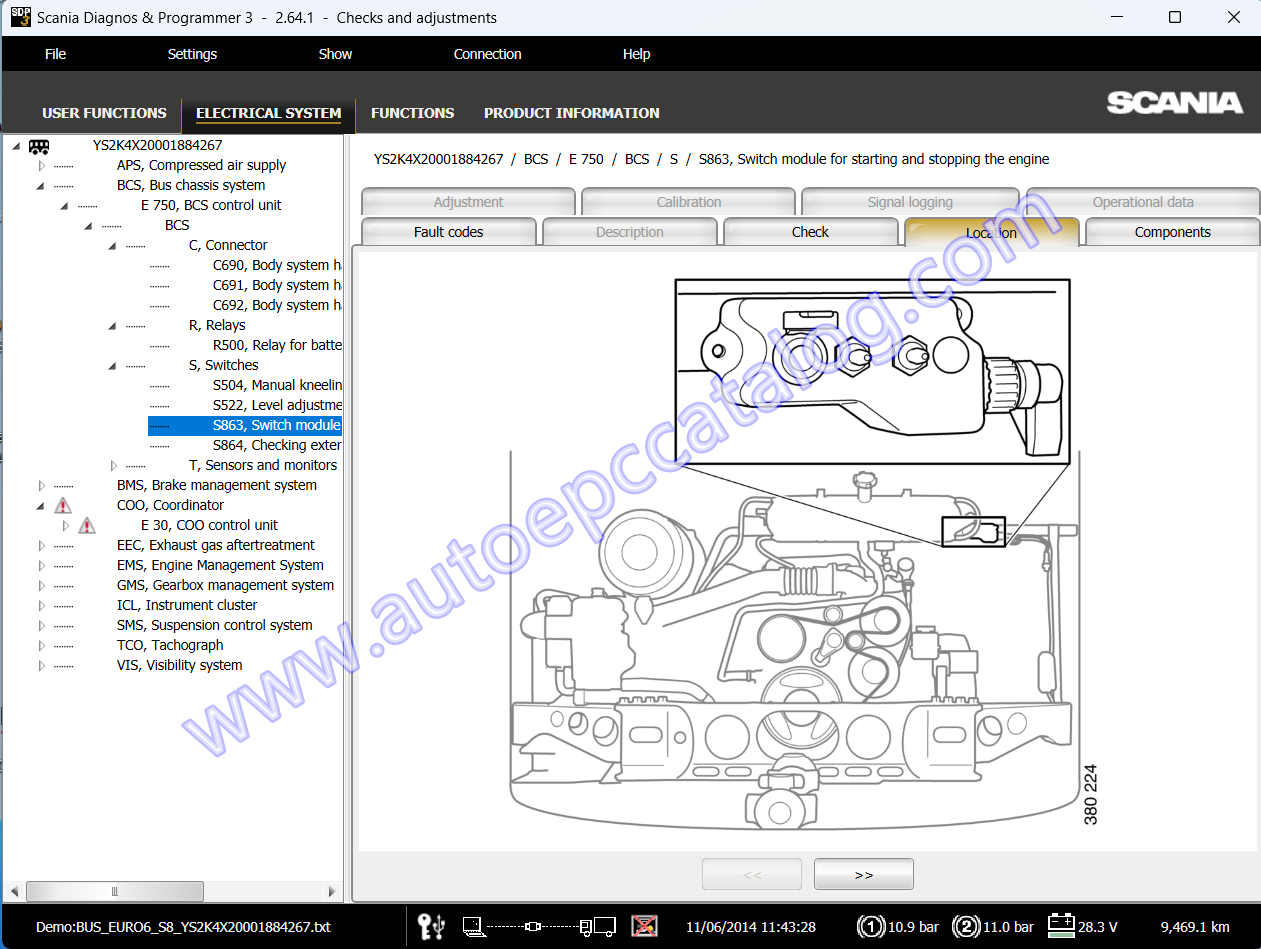Open the Connection menu
This screenshot has width=1261, height=949.
point(487,53)
